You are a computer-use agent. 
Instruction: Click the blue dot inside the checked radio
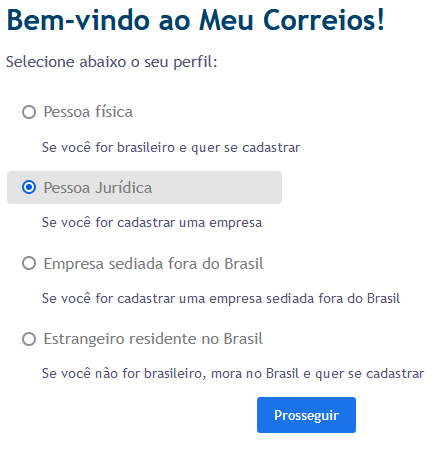29,187
